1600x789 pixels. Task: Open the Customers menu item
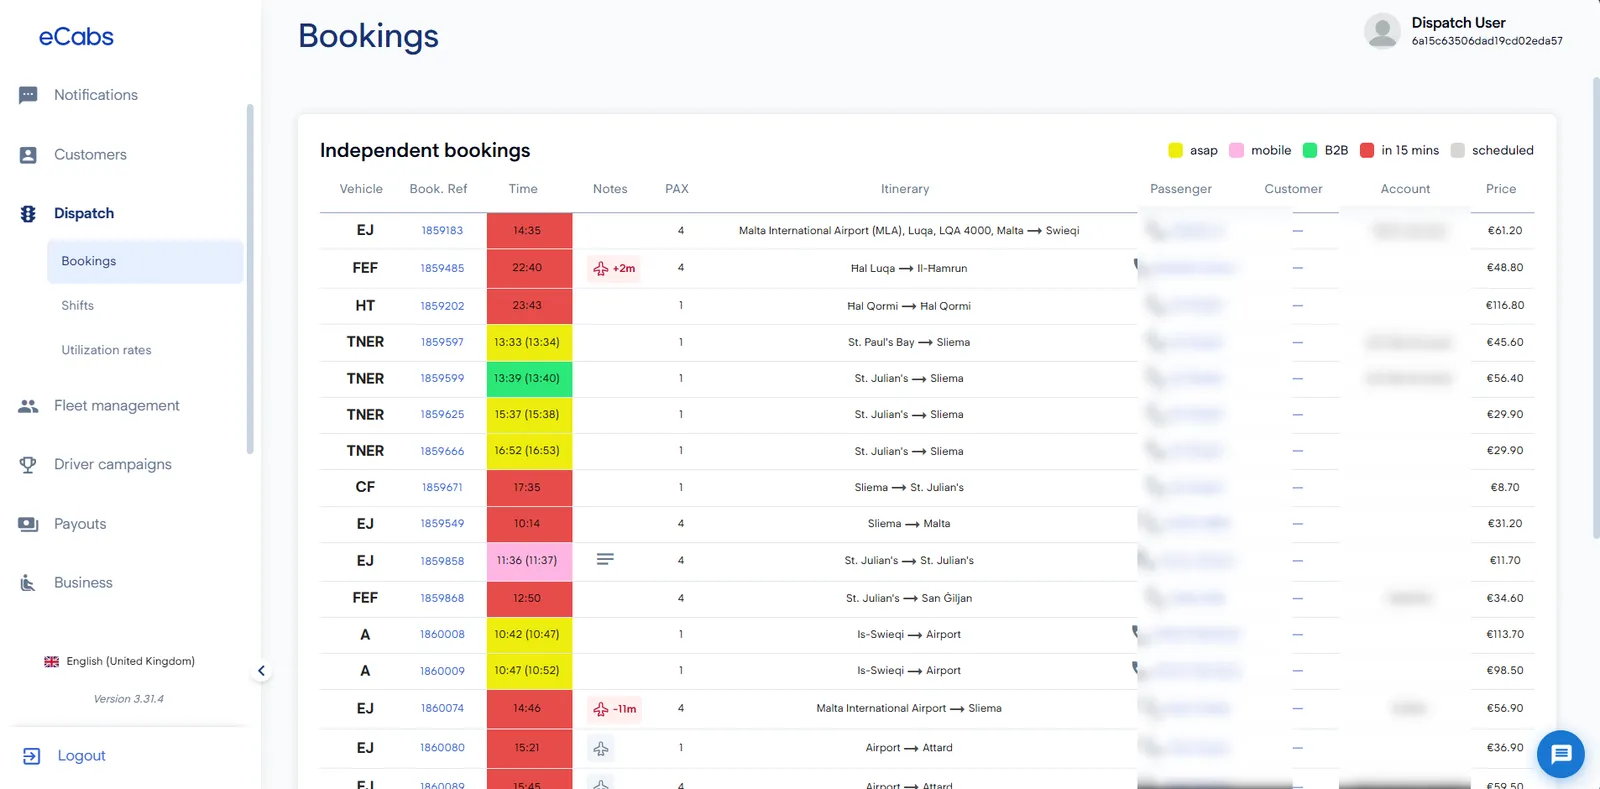click(90, 155)
